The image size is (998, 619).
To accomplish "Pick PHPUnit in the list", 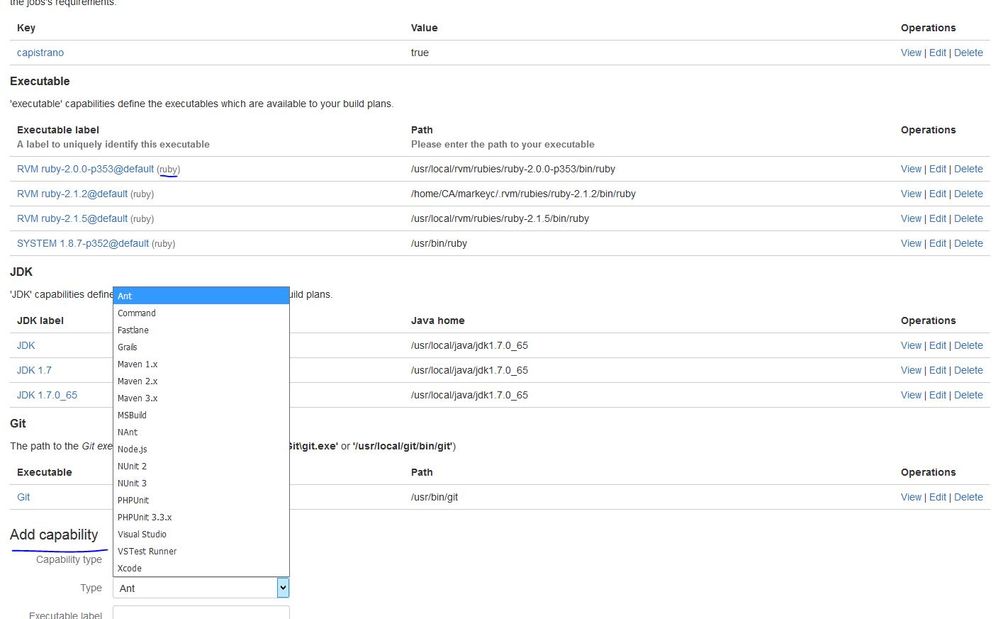I will [x=201, y=501].
